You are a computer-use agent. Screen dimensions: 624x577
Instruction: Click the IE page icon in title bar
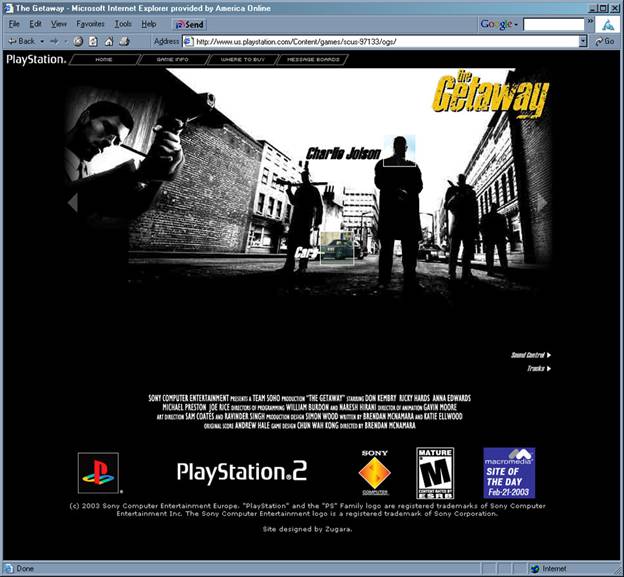pyautogui.click(x=9, y=8)
